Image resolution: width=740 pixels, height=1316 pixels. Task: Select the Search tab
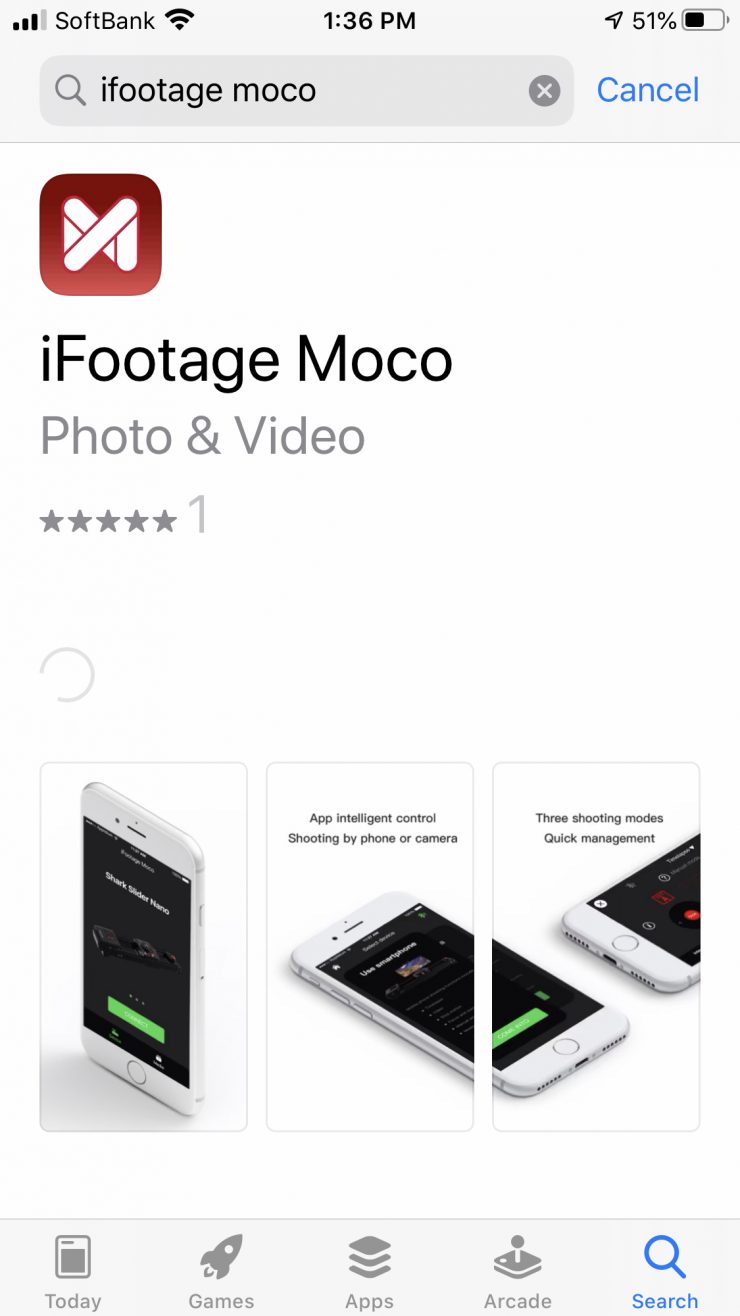(665, 1272)
